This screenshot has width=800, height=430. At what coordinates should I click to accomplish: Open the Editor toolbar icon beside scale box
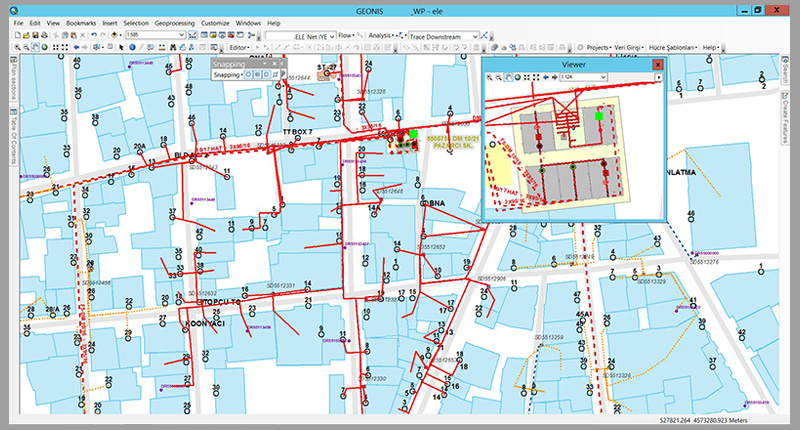[x=193, y=35]
